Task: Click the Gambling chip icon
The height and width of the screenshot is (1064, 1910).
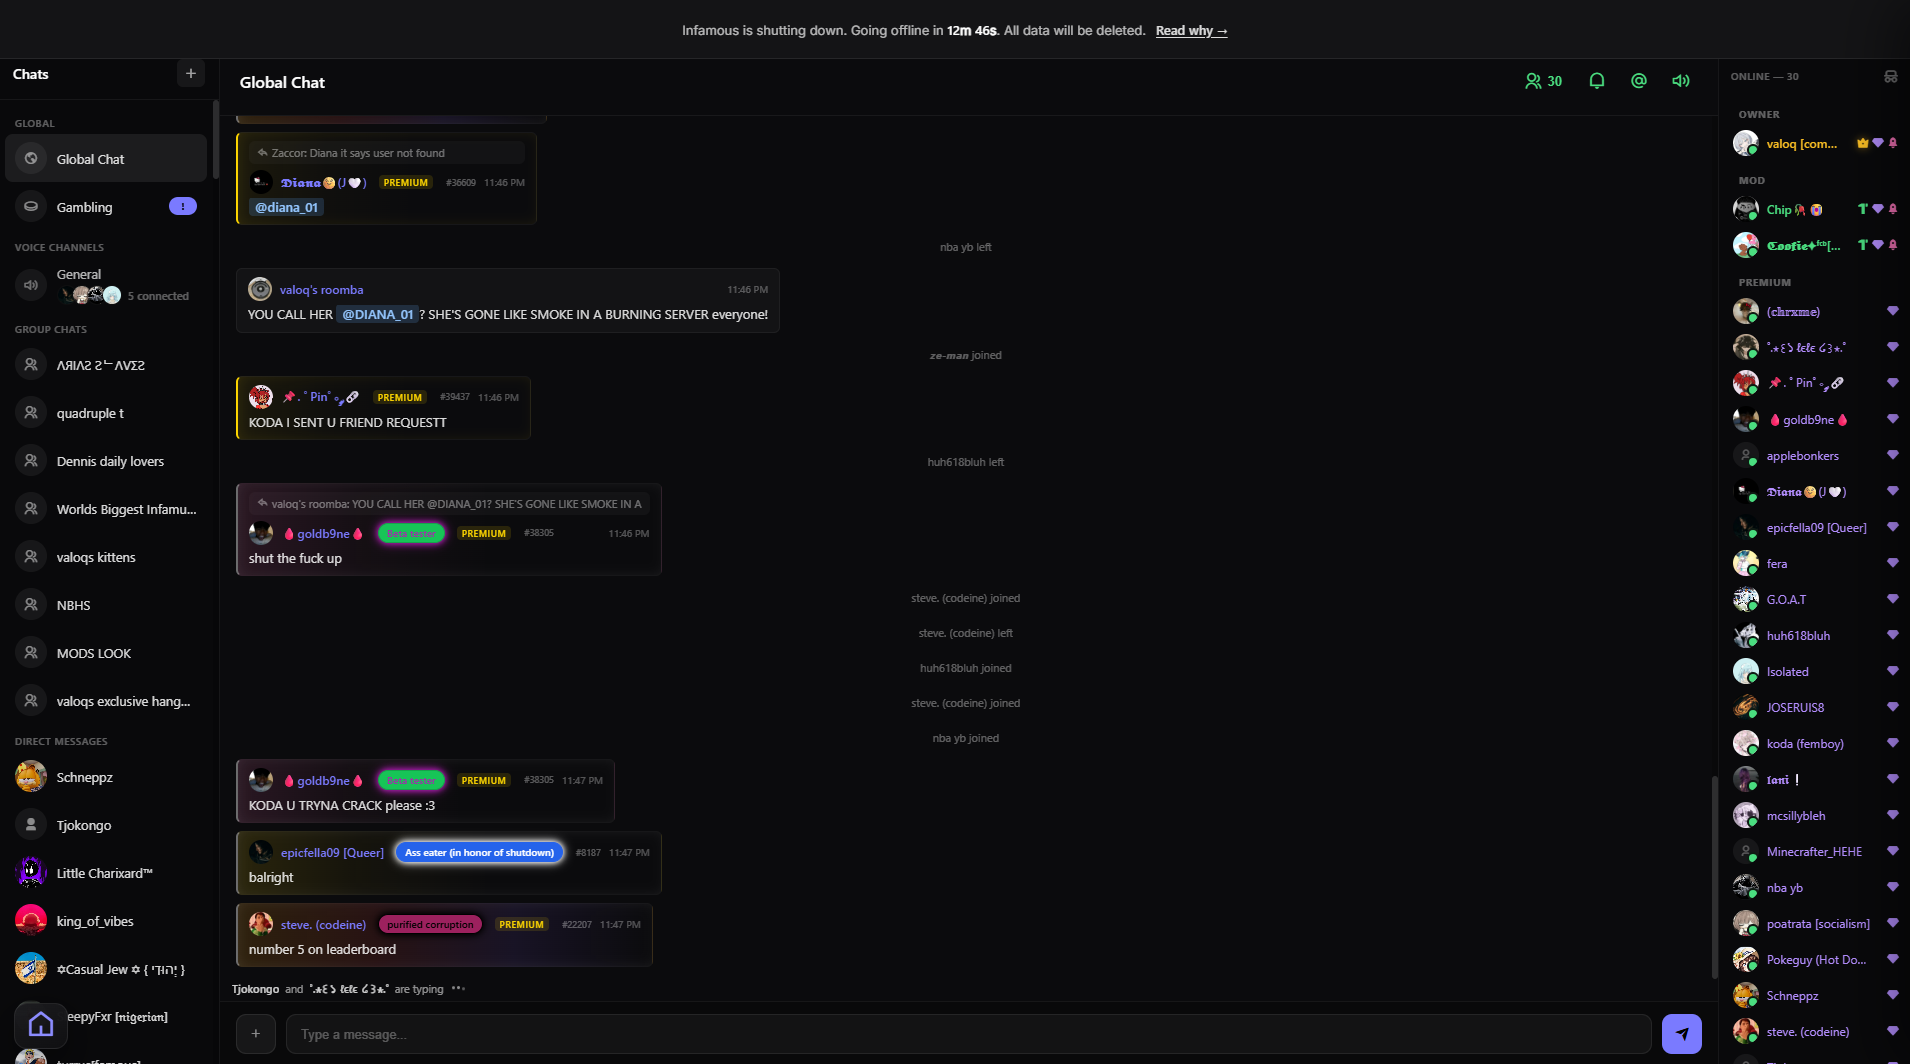Action: (31, 206)
